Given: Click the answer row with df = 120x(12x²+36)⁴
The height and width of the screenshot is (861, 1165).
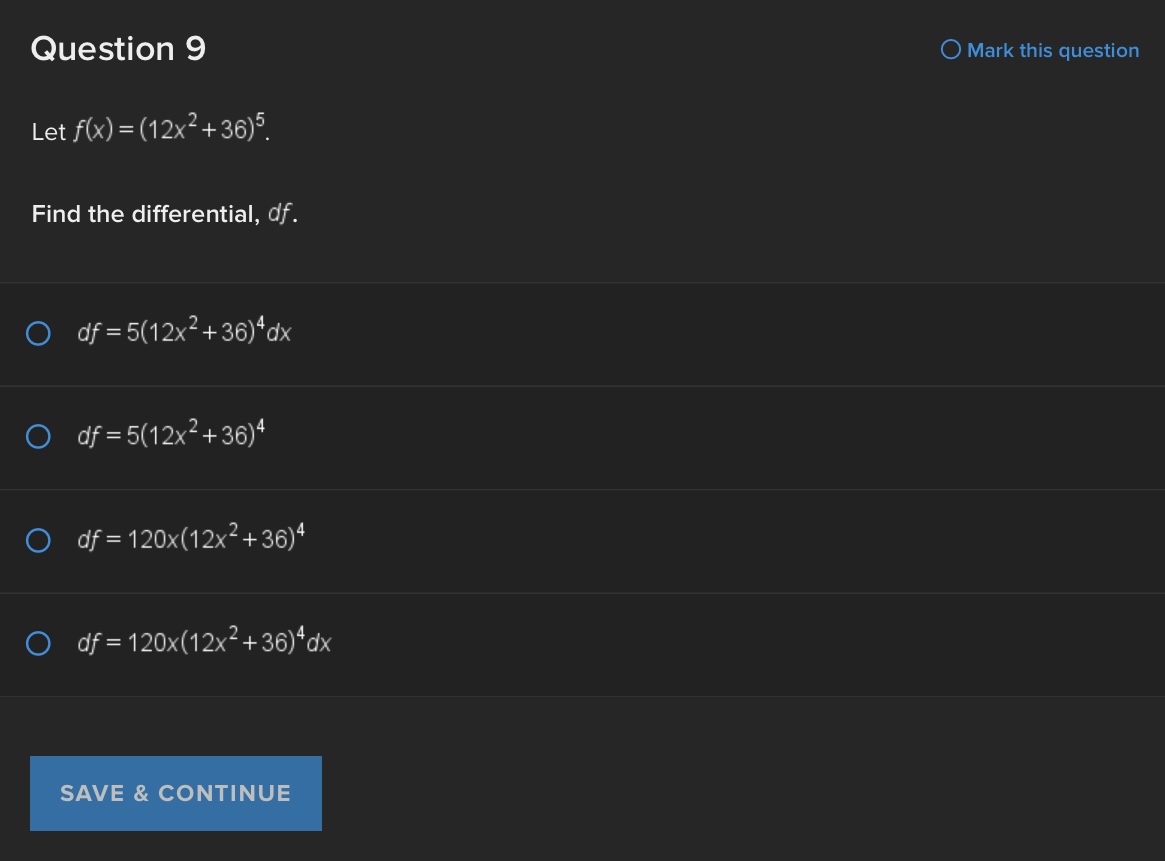Looking at the screenshot, I should 400,540.
